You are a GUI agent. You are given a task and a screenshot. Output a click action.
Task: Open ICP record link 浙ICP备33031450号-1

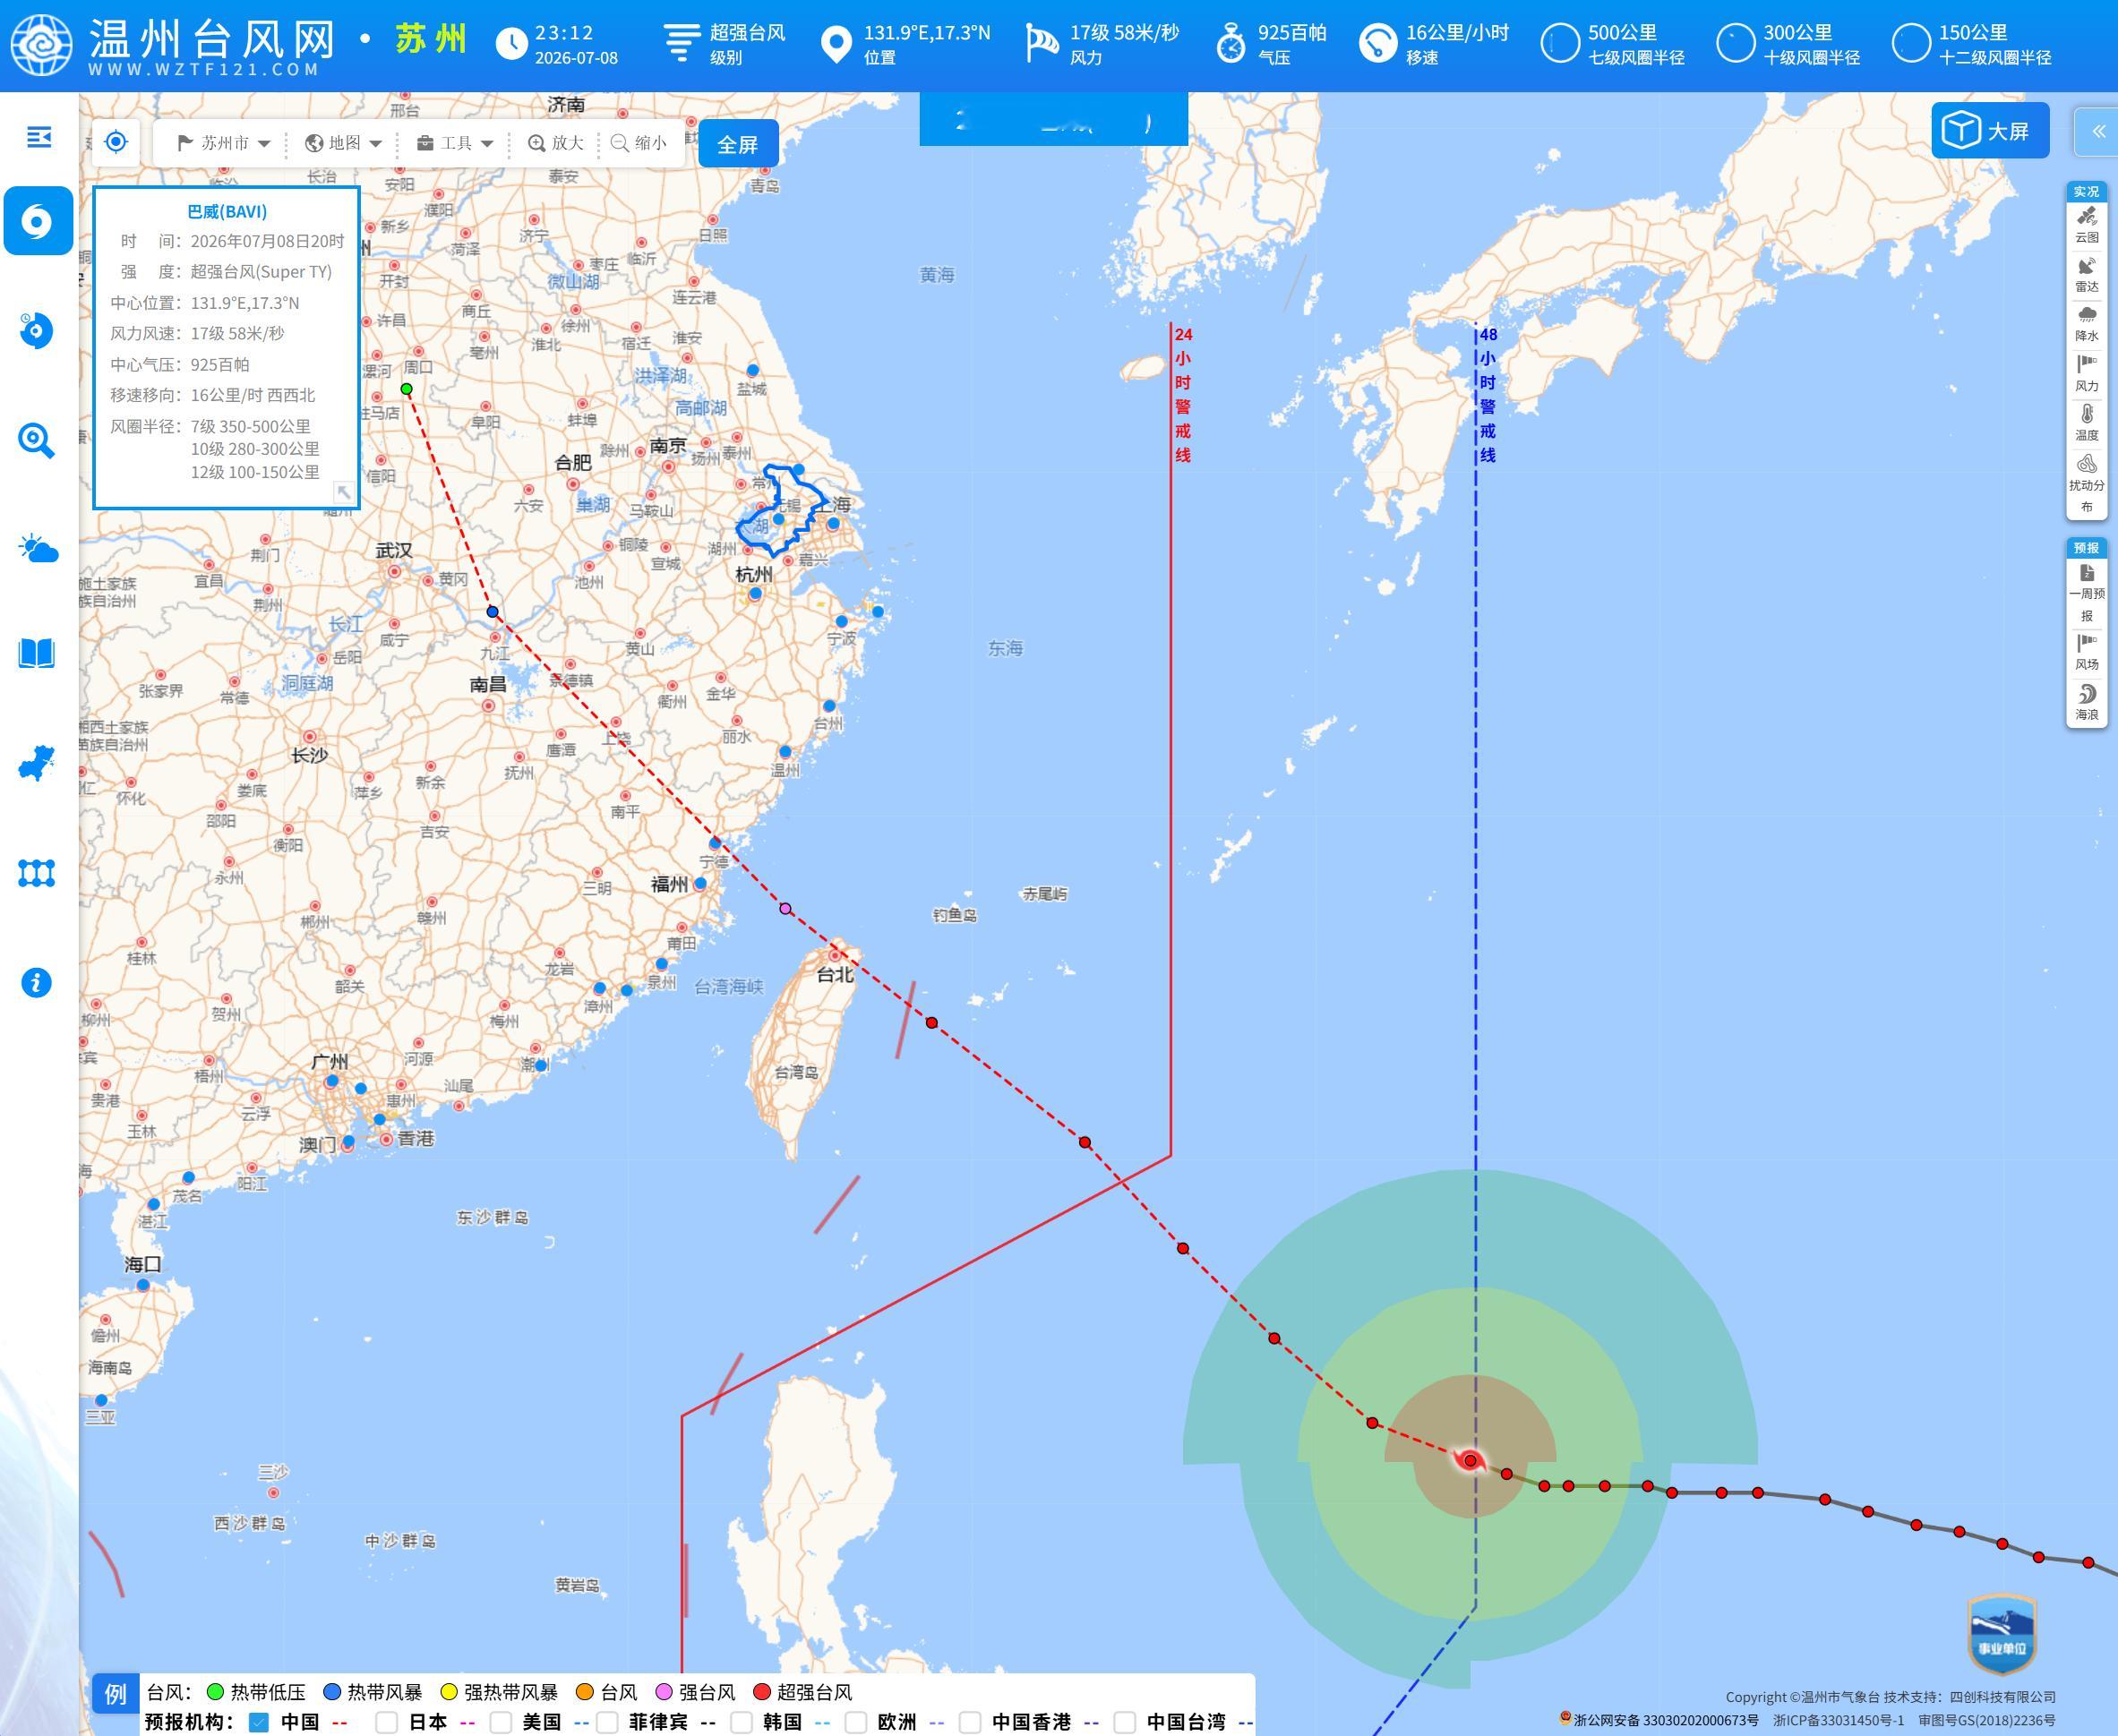click(x=1838, y=1720)
